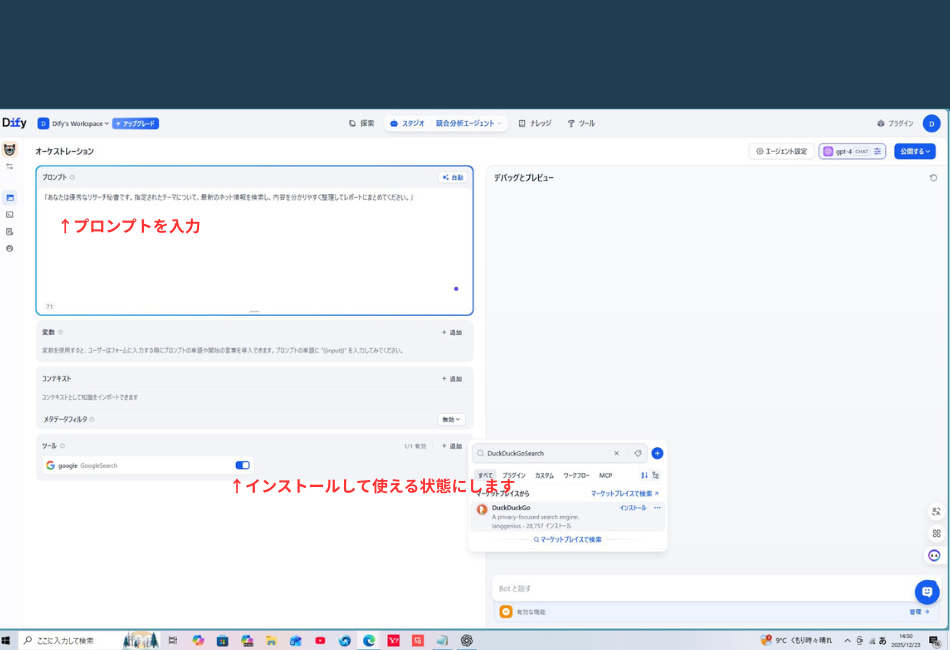Click the 公開する publish button
The image size is (950, 650).
913,151
